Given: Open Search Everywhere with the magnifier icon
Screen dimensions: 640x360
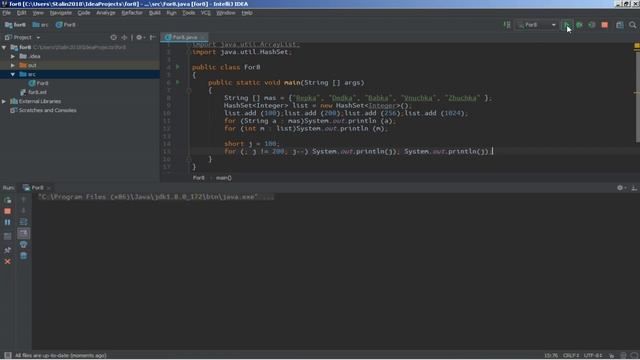Looking at the screenshot, I should click(x=633, y=25).
